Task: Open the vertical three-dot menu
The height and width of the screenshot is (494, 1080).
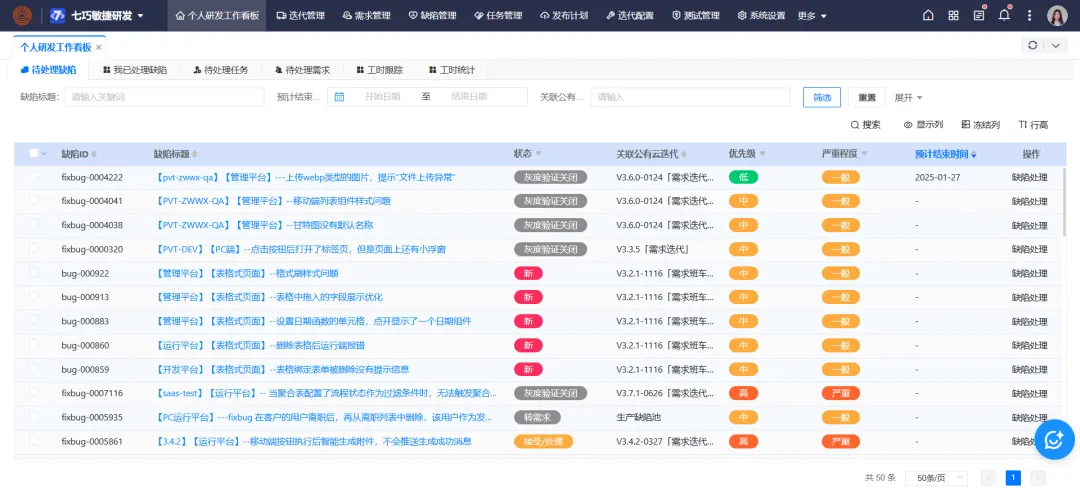Action: (x=1028, y=16)
